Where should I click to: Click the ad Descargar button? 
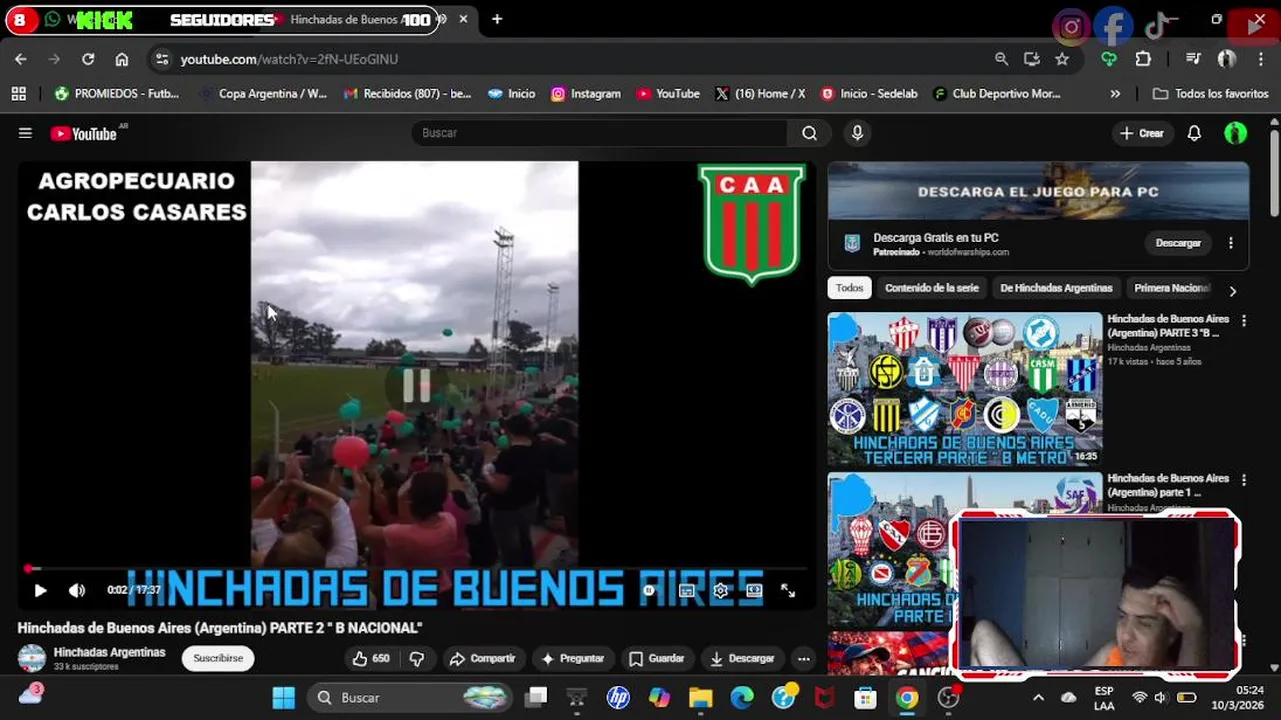tap(1178, 243)
